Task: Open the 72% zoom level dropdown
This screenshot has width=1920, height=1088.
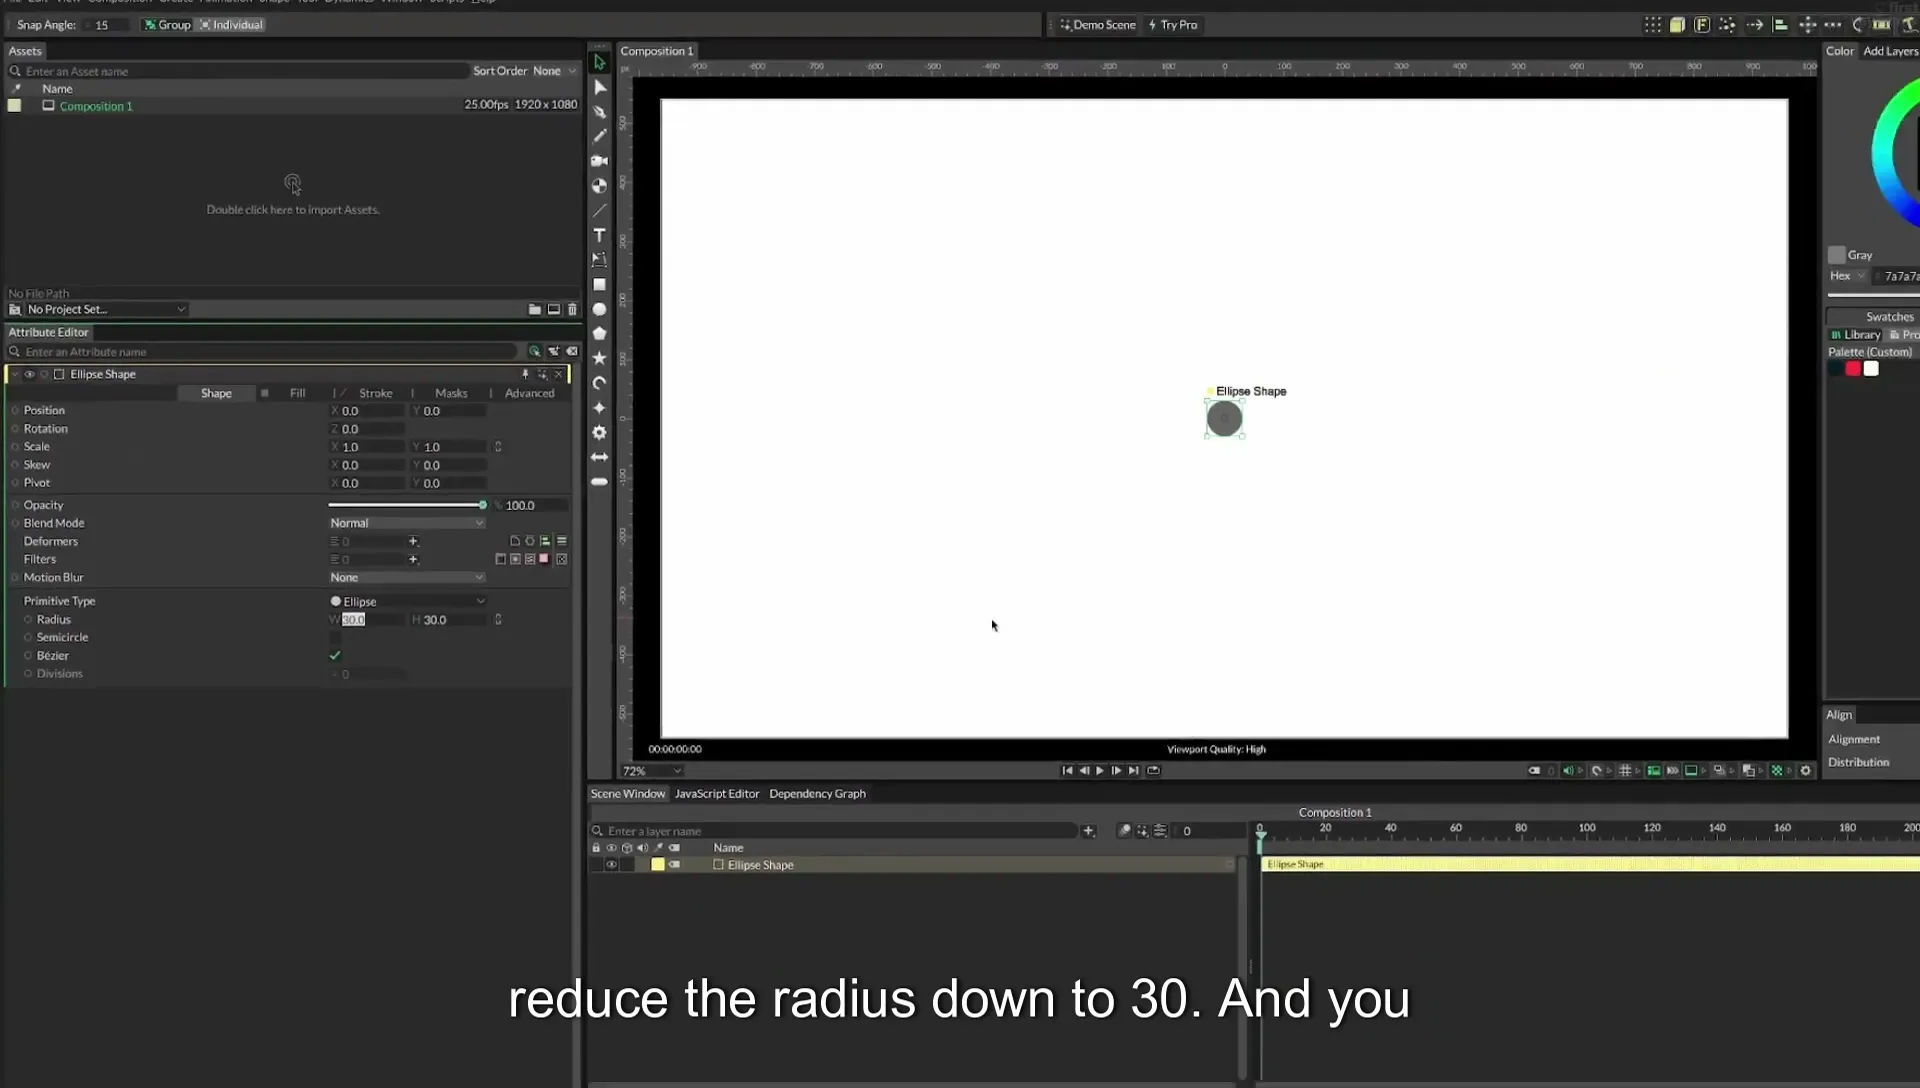Action: (651, 771)
